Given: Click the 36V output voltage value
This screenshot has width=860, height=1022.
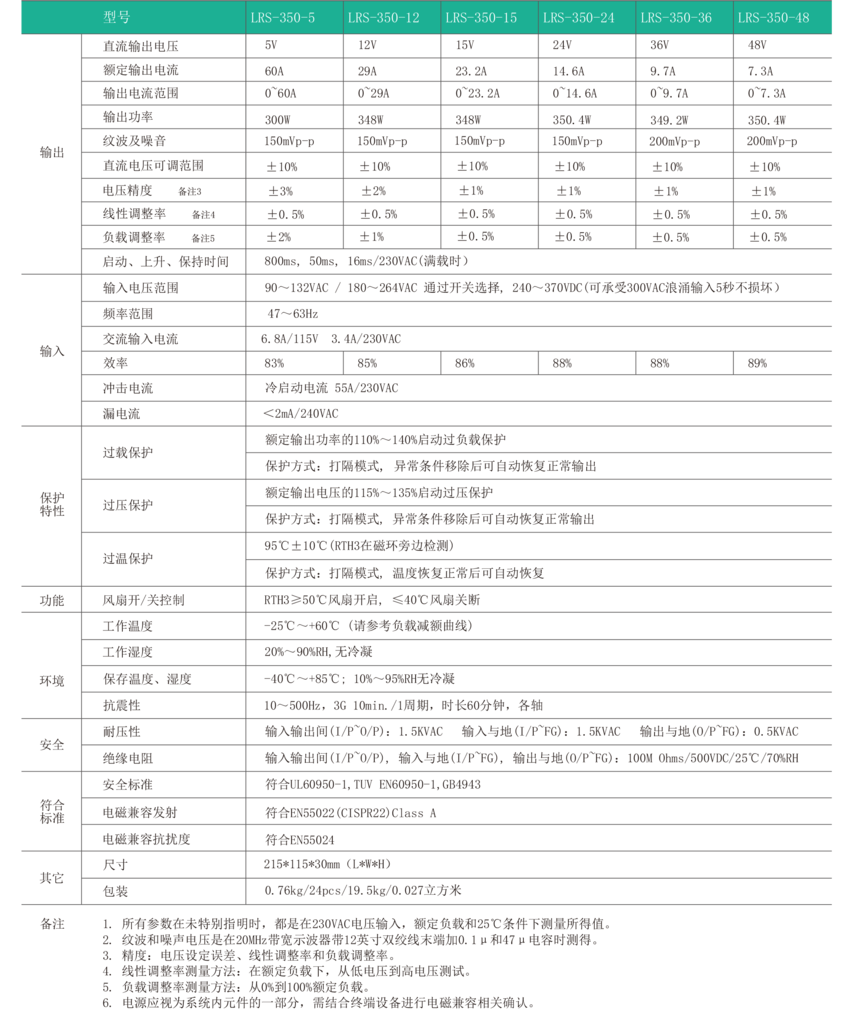Looking at the screenshot, I should click(x=659, y=45).
